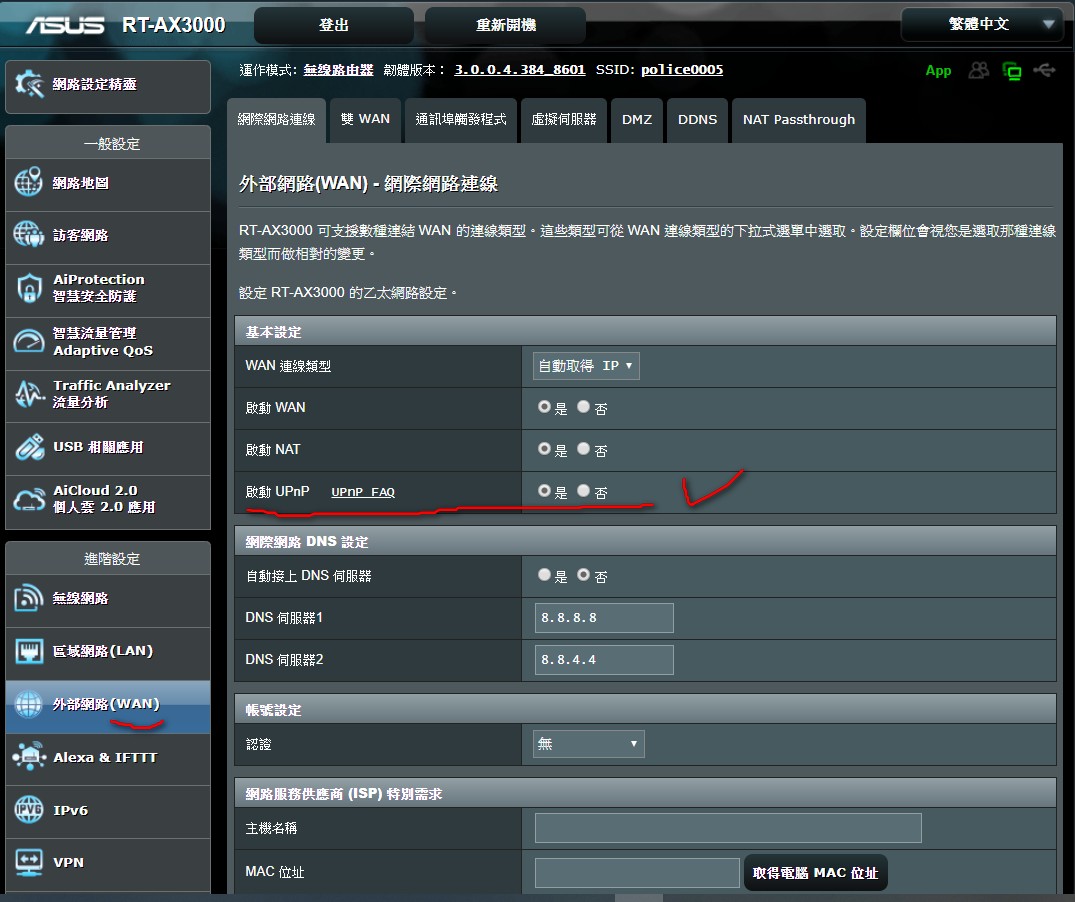1075x902 pixels.
Task: Open the 無線路由器 operation mode link
Action: (x=339, y=70)
